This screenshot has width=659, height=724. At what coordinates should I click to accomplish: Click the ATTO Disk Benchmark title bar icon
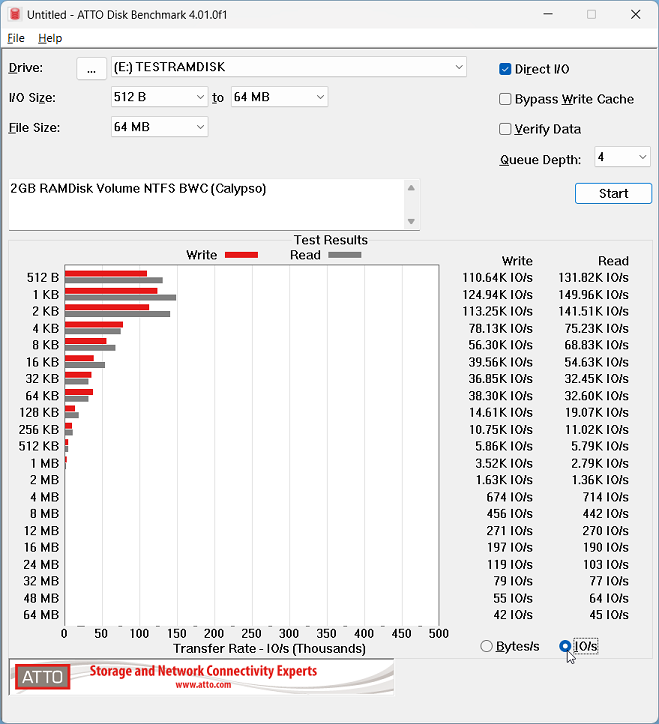pyautogui.click(x=15, y=14)
